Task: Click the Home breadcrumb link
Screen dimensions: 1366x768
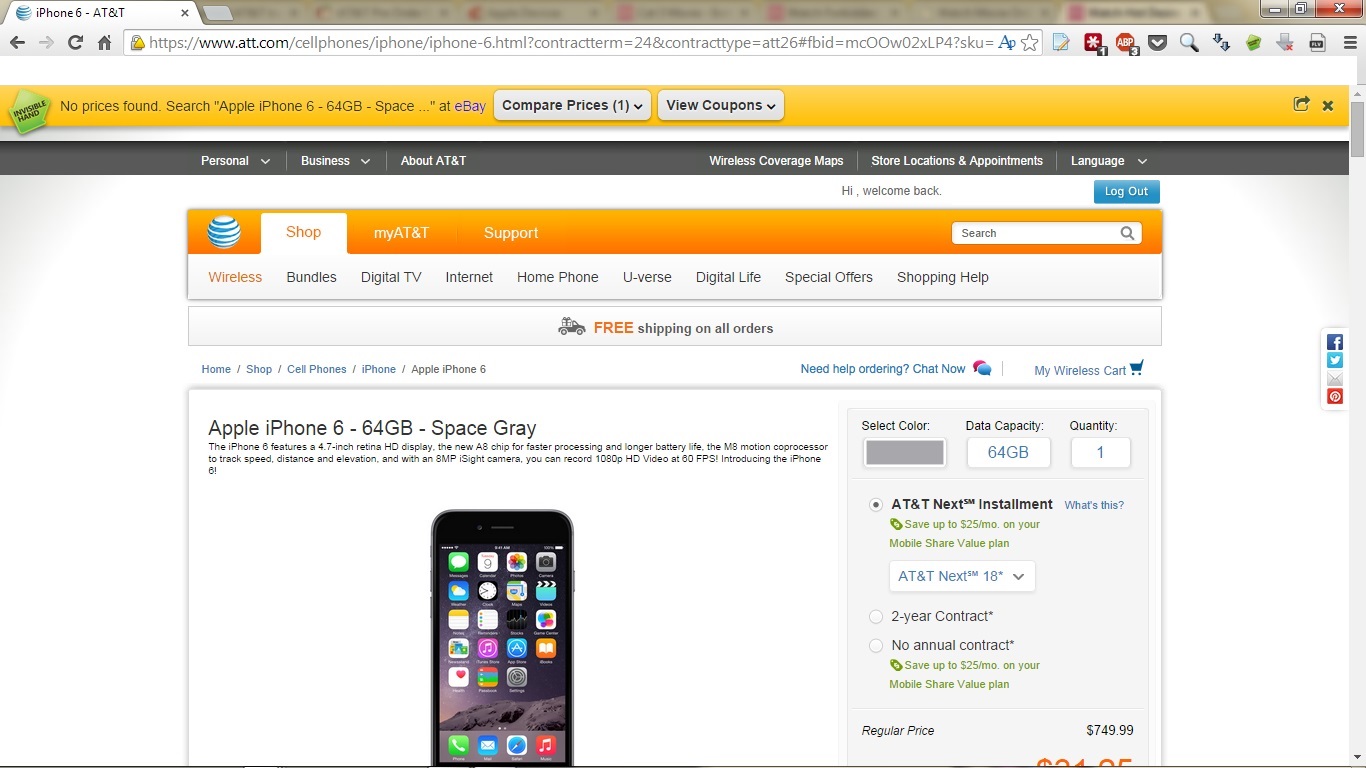Action: pos(216,369)
